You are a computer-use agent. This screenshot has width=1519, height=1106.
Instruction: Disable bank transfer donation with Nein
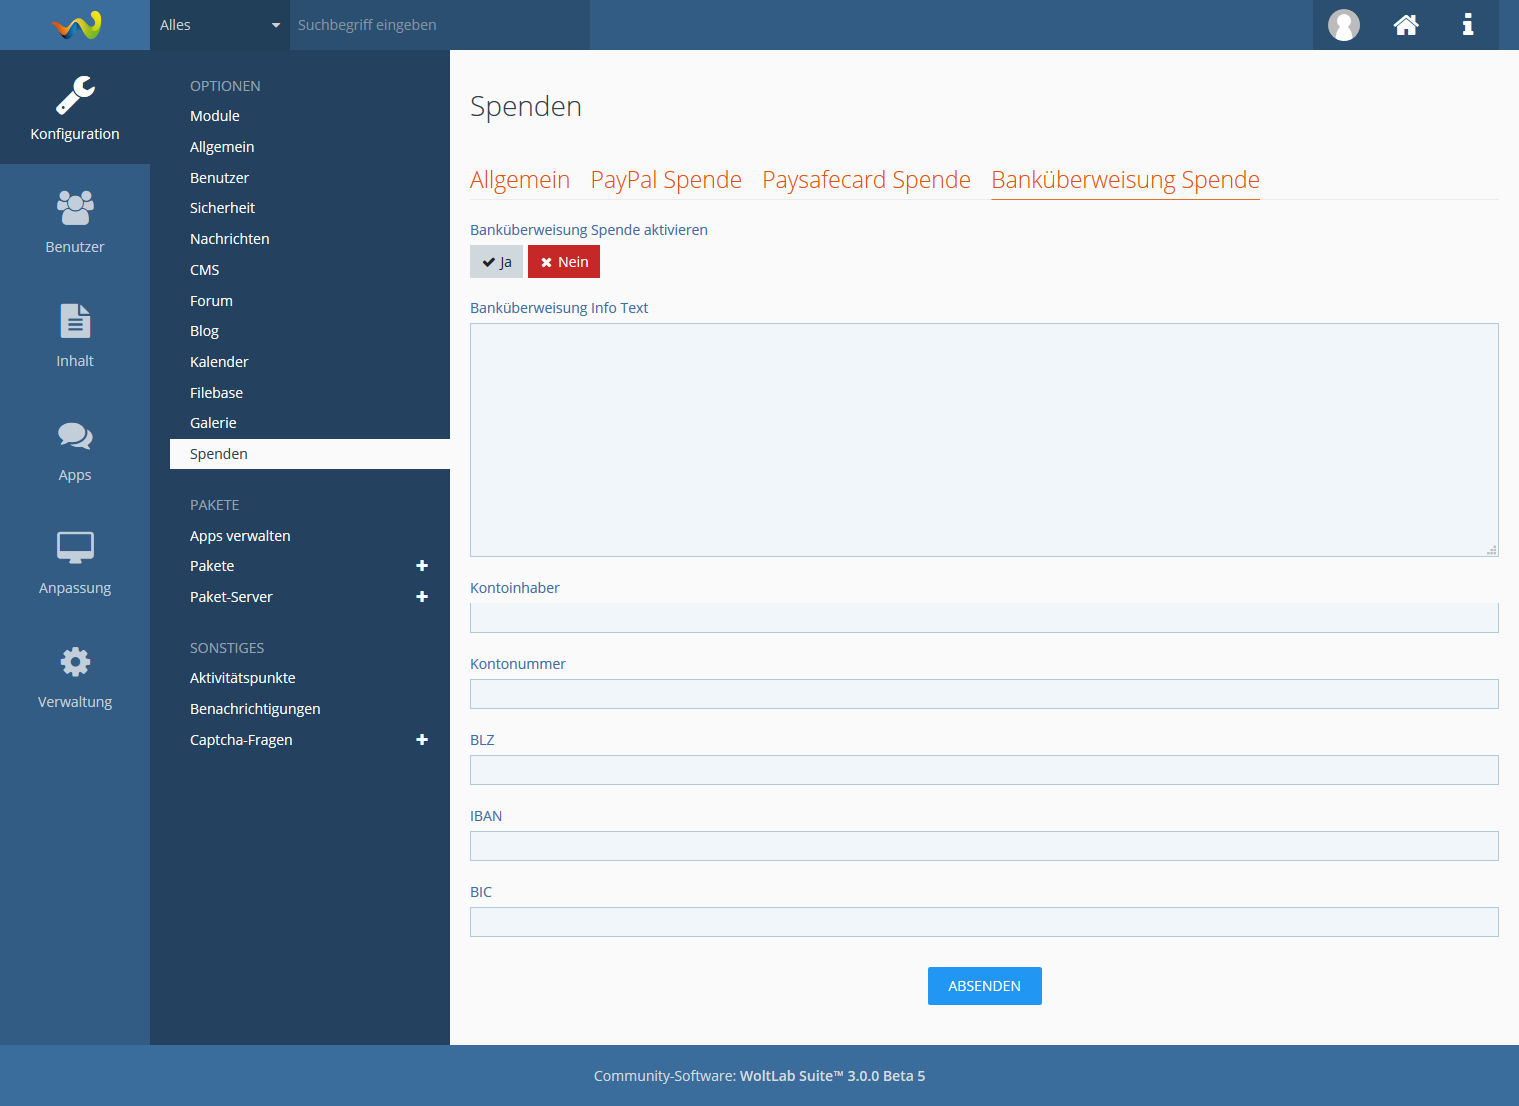(564, 262)
